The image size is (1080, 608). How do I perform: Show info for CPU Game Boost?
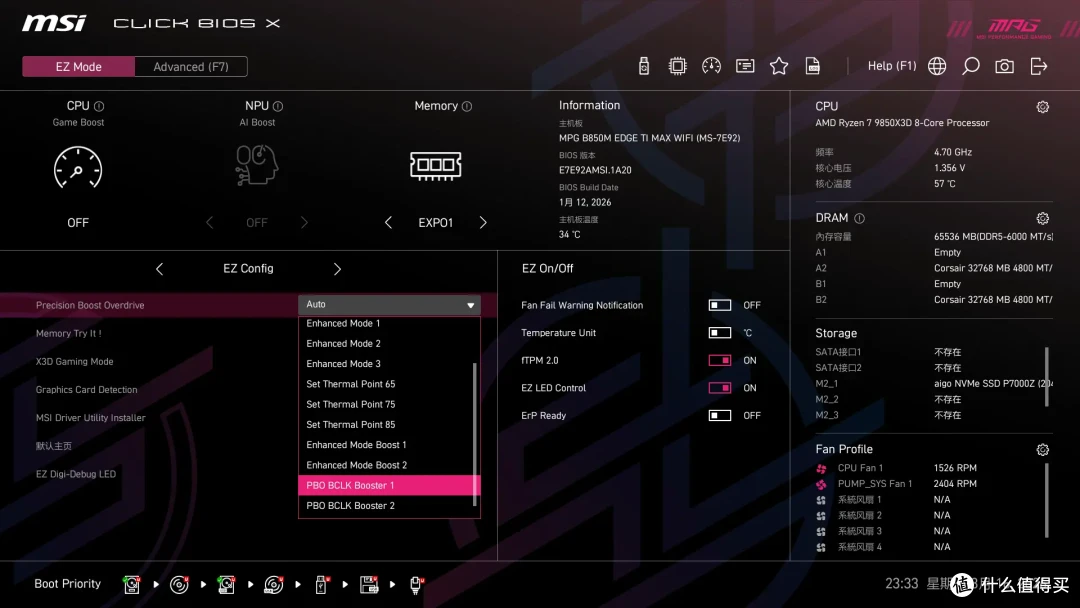point(99,106)
